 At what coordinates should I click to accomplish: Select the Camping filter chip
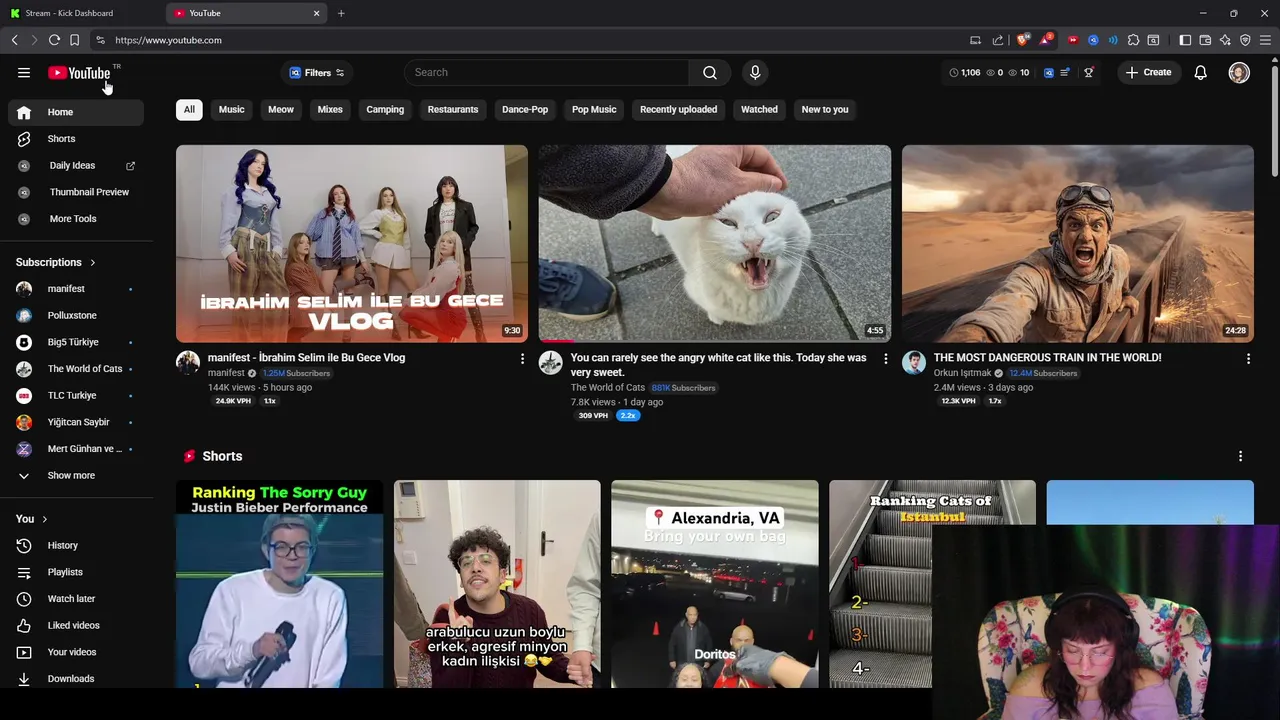[385, 110]
